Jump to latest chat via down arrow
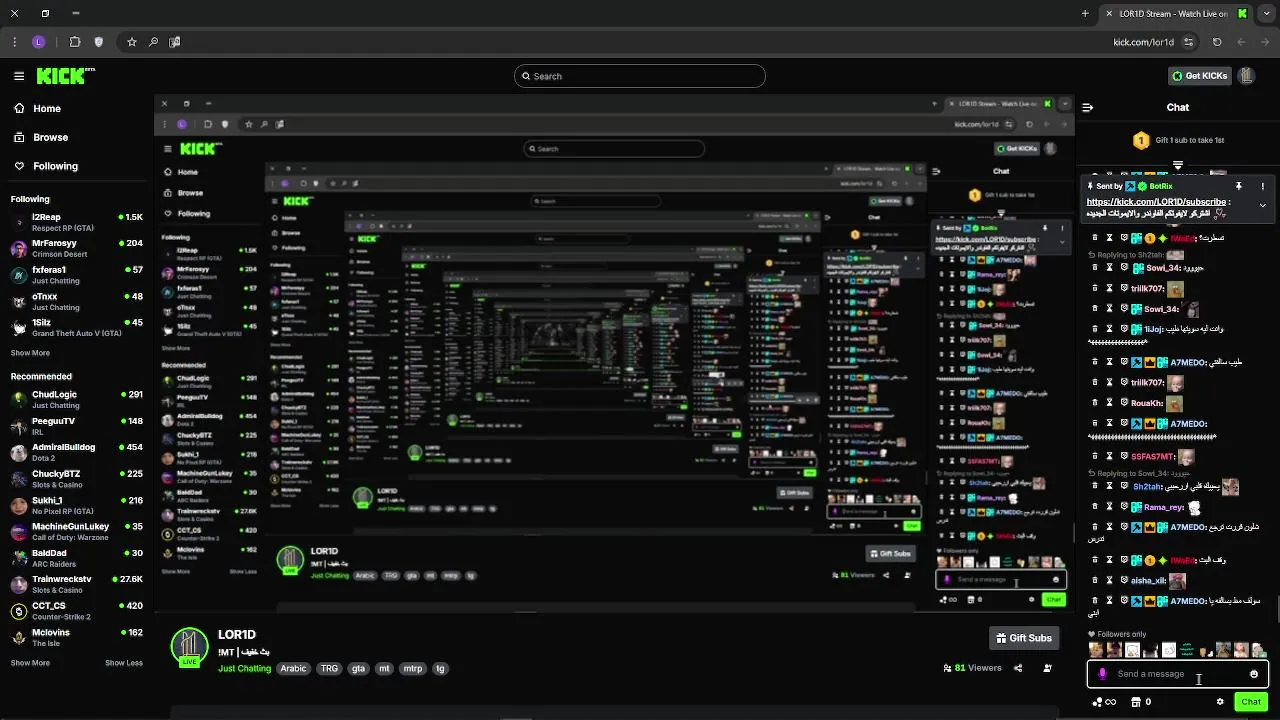This screenshot has width=1280, height=720. [1178, 165]
